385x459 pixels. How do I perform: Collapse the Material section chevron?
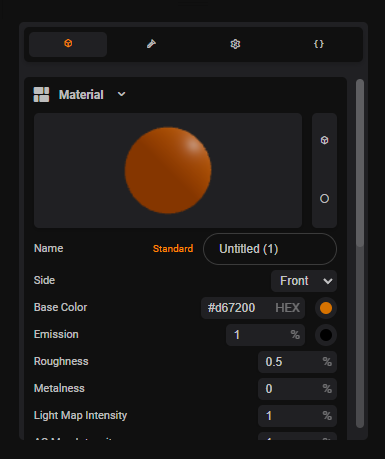(x=122, y=94)
